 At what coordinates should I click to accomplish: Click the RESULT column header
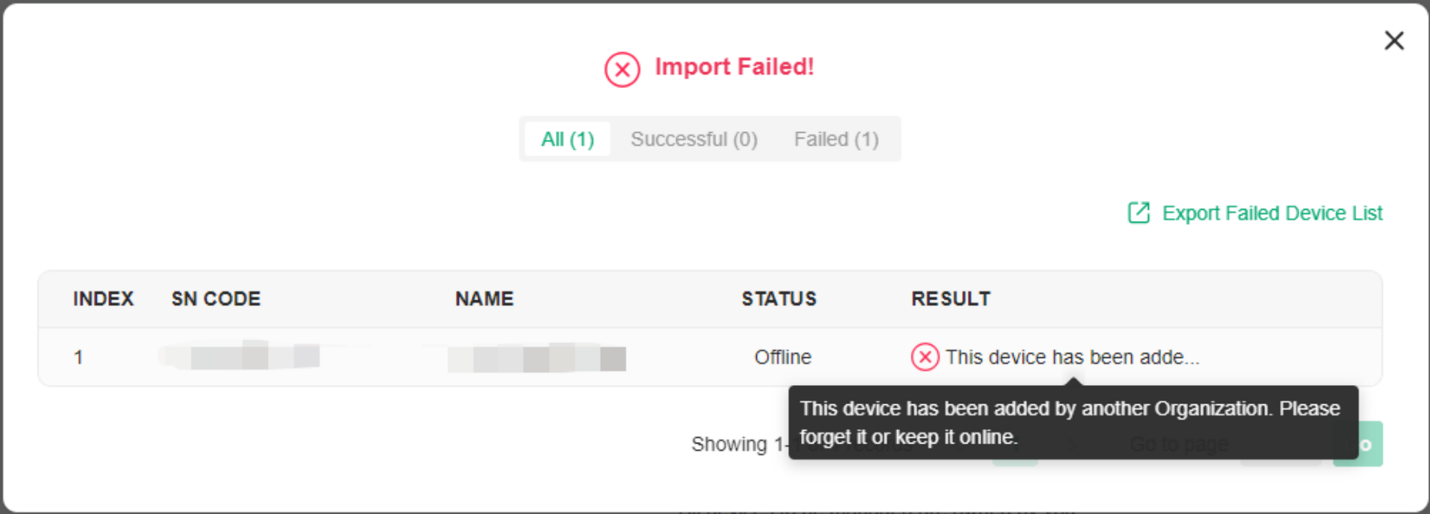951,299
